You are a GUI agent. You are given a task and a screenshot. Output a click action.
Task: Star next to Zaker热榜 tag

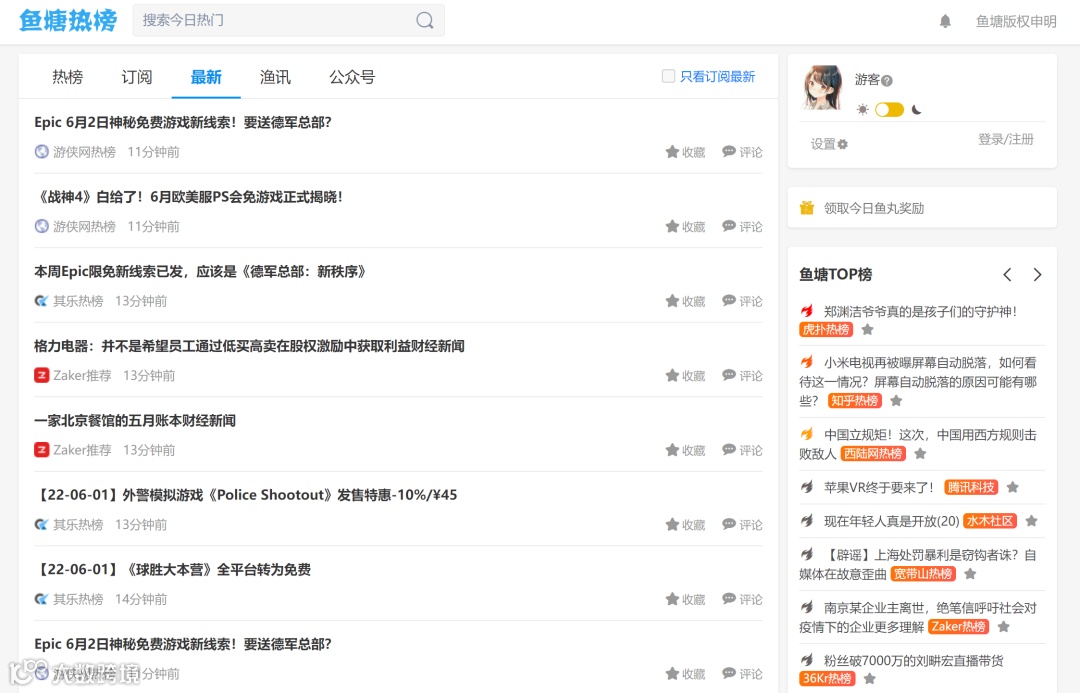tap(1004, 626)
